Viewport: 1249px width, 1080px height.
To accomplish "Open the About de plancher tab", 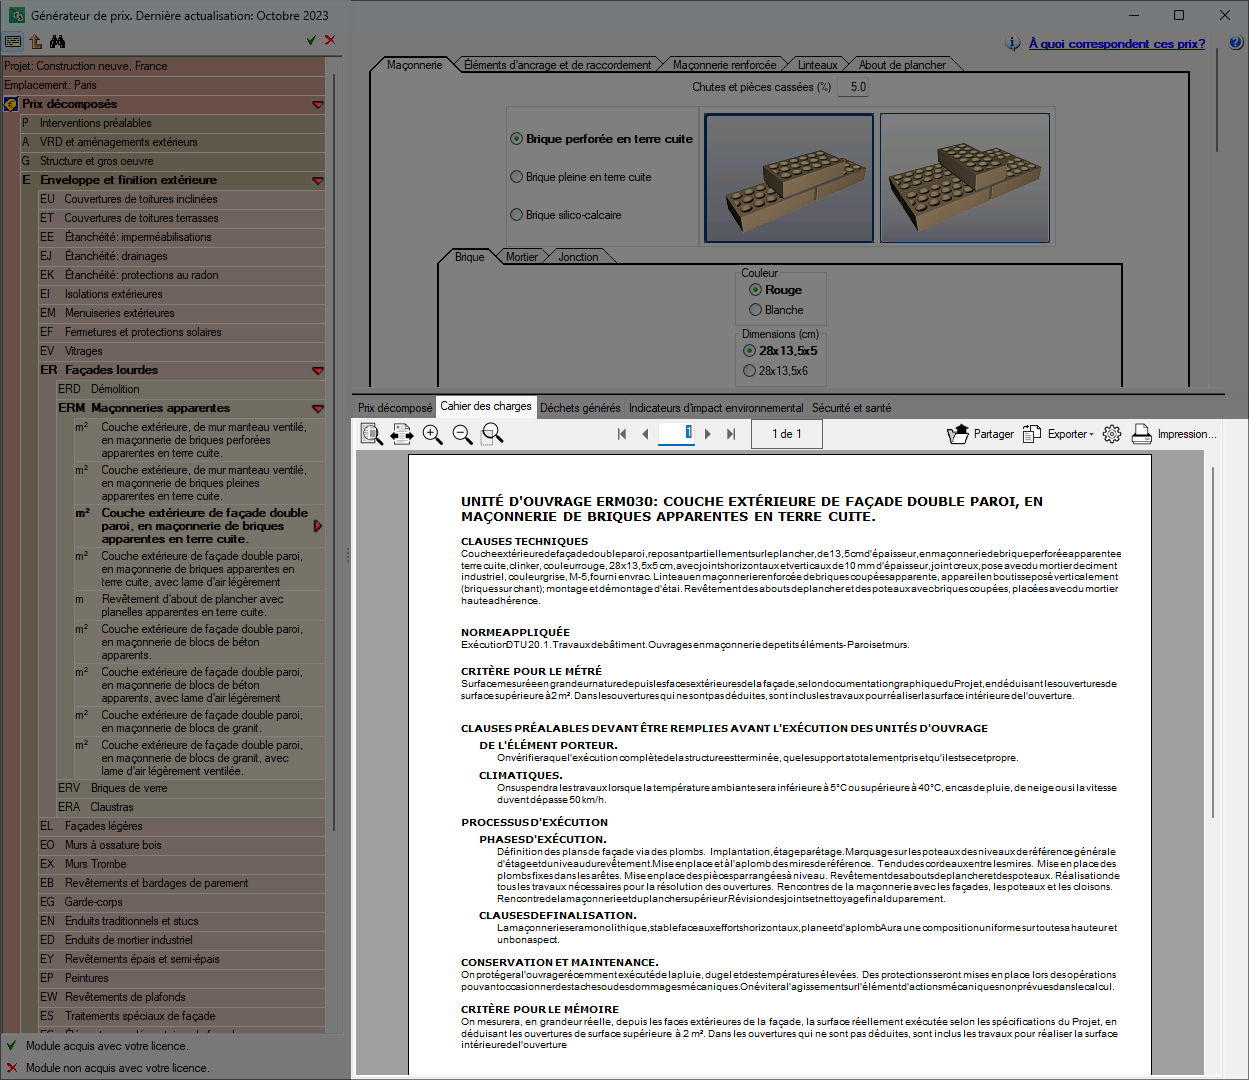I will click(902, 65).
